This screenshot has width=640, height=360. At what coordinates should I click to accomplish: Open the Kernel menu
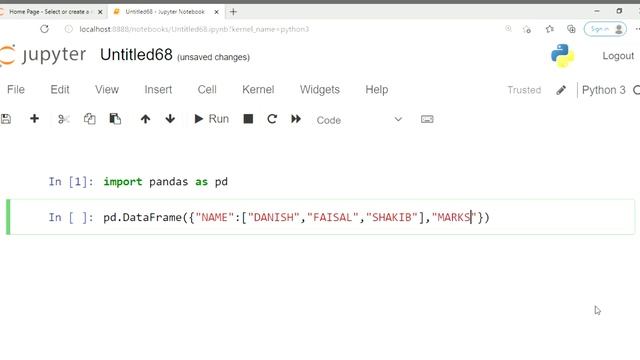tap(258, 89)
